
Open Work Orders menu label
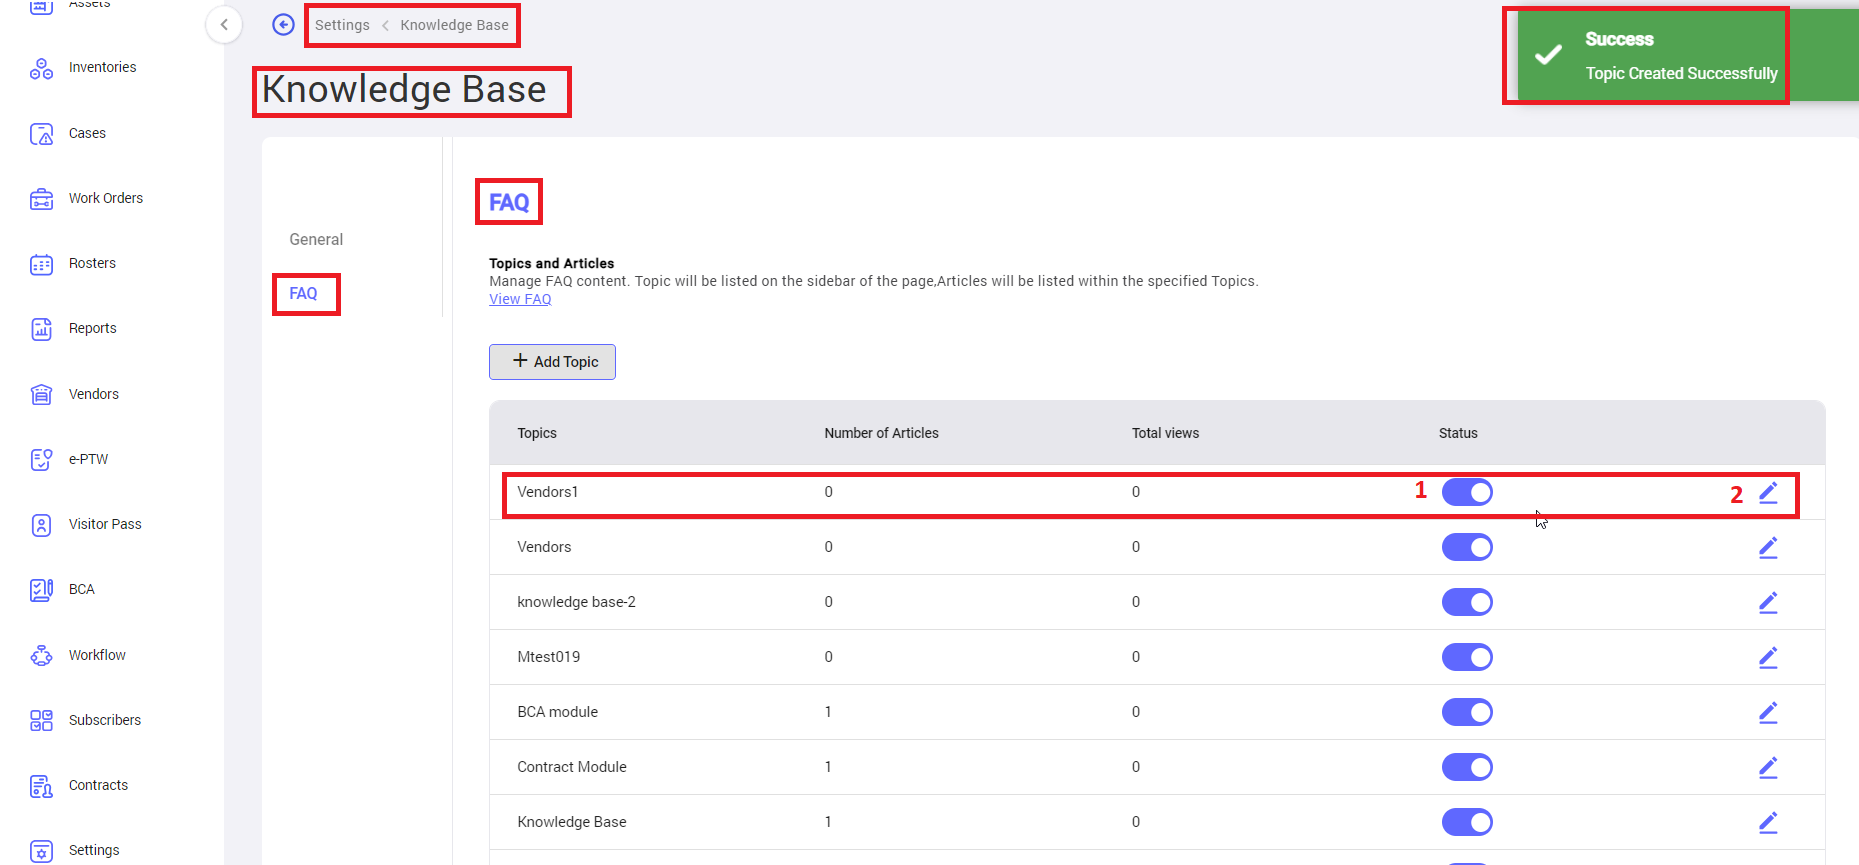pos(105,199)
